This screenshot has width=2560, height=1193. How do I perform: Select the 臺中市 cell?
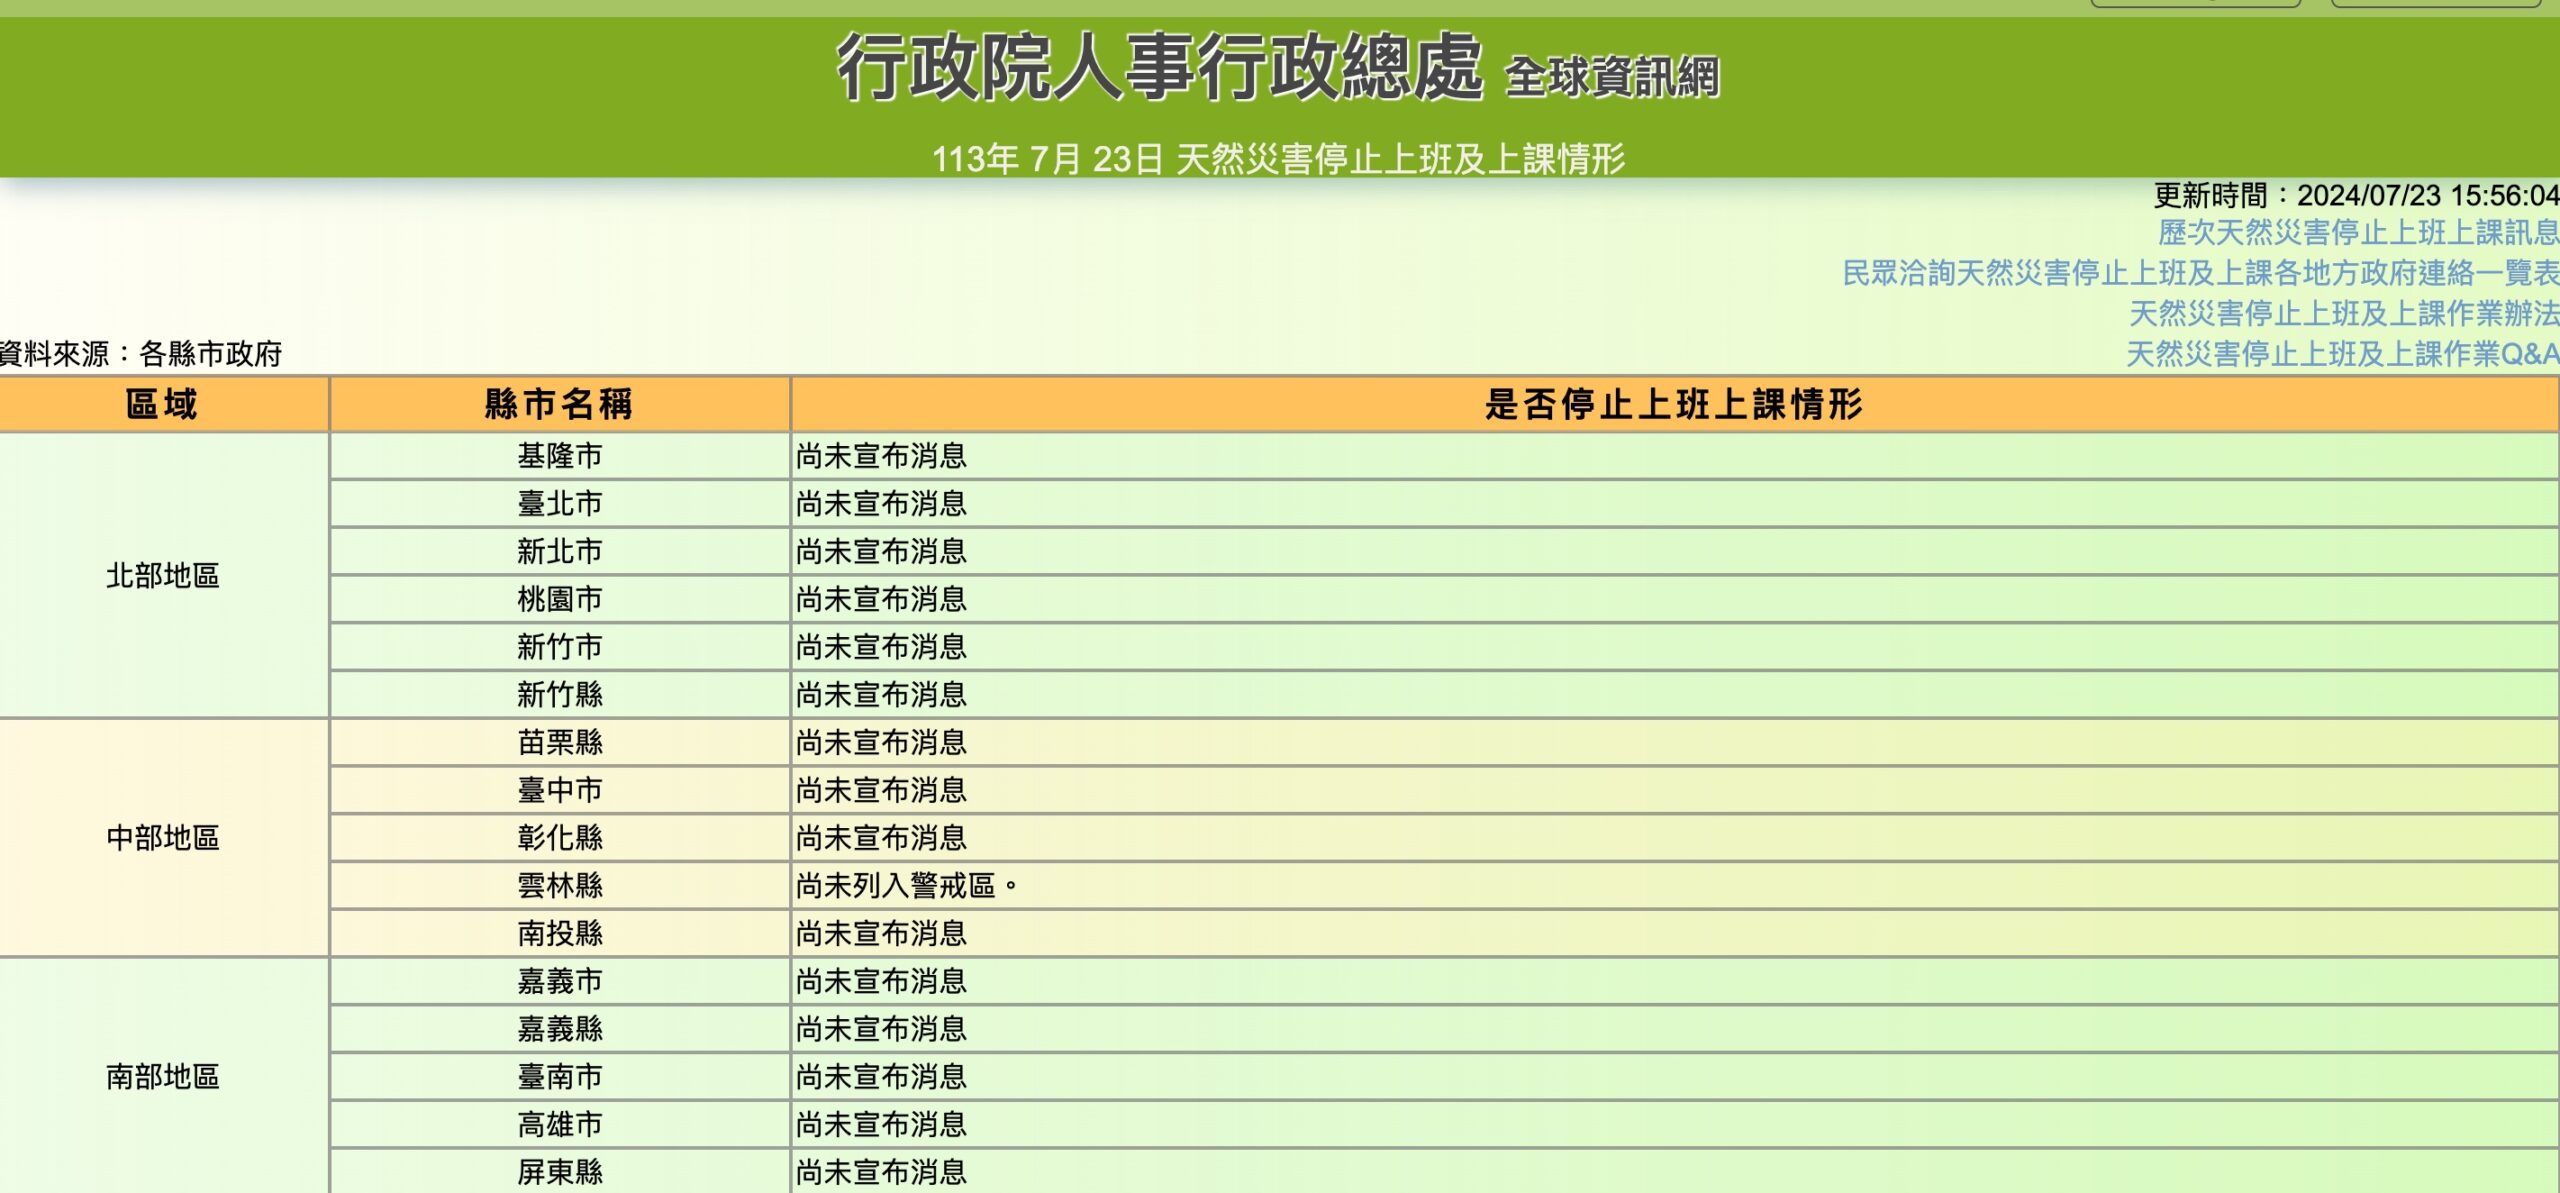(x=560, y=790)
